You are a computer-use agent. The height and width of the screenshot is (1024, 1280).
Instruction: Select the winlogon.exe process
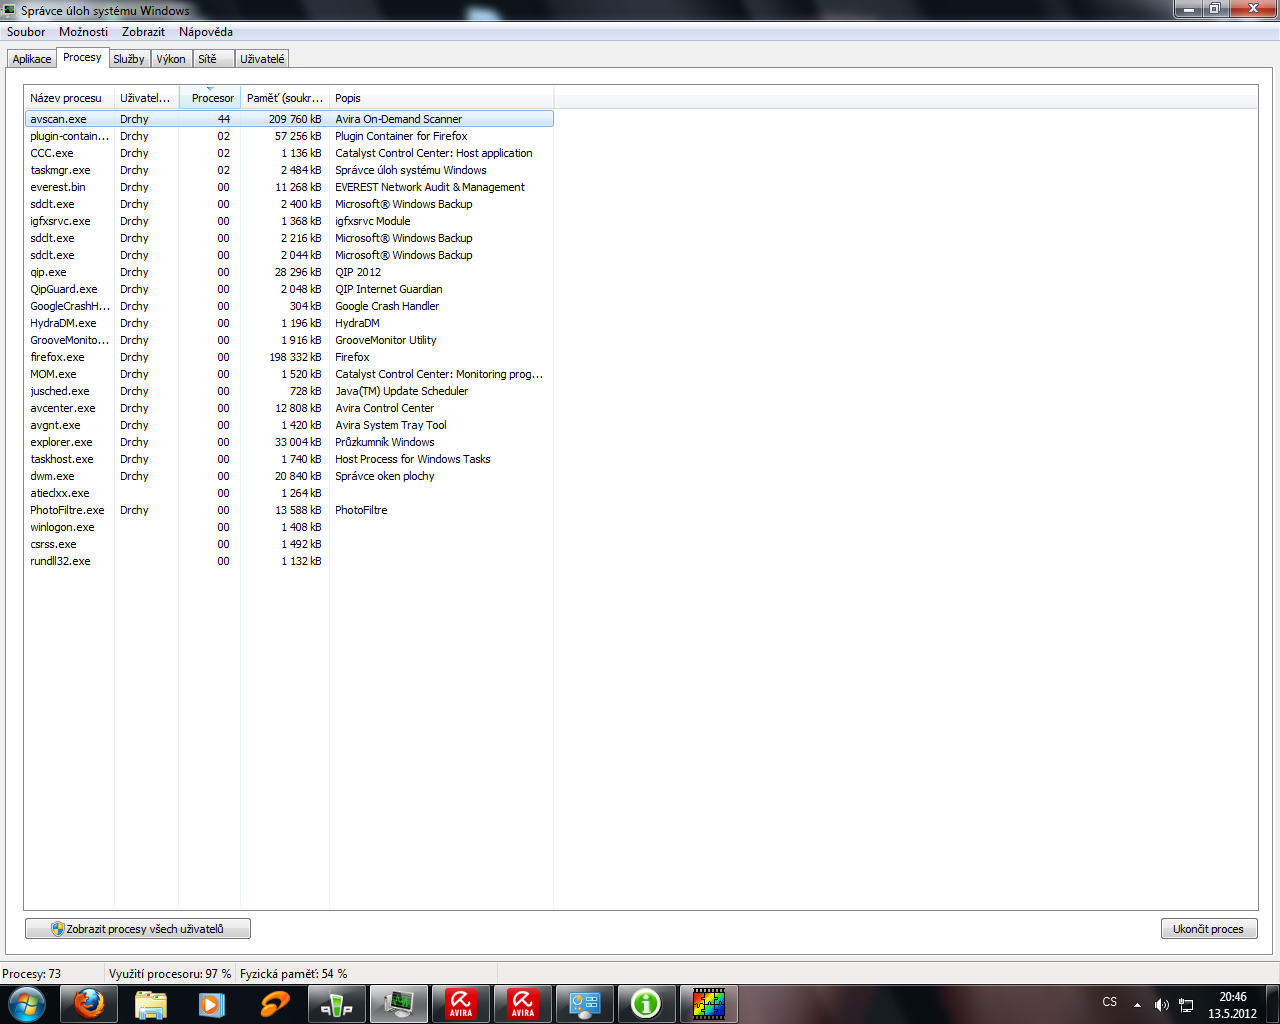[x=289, y=527]
